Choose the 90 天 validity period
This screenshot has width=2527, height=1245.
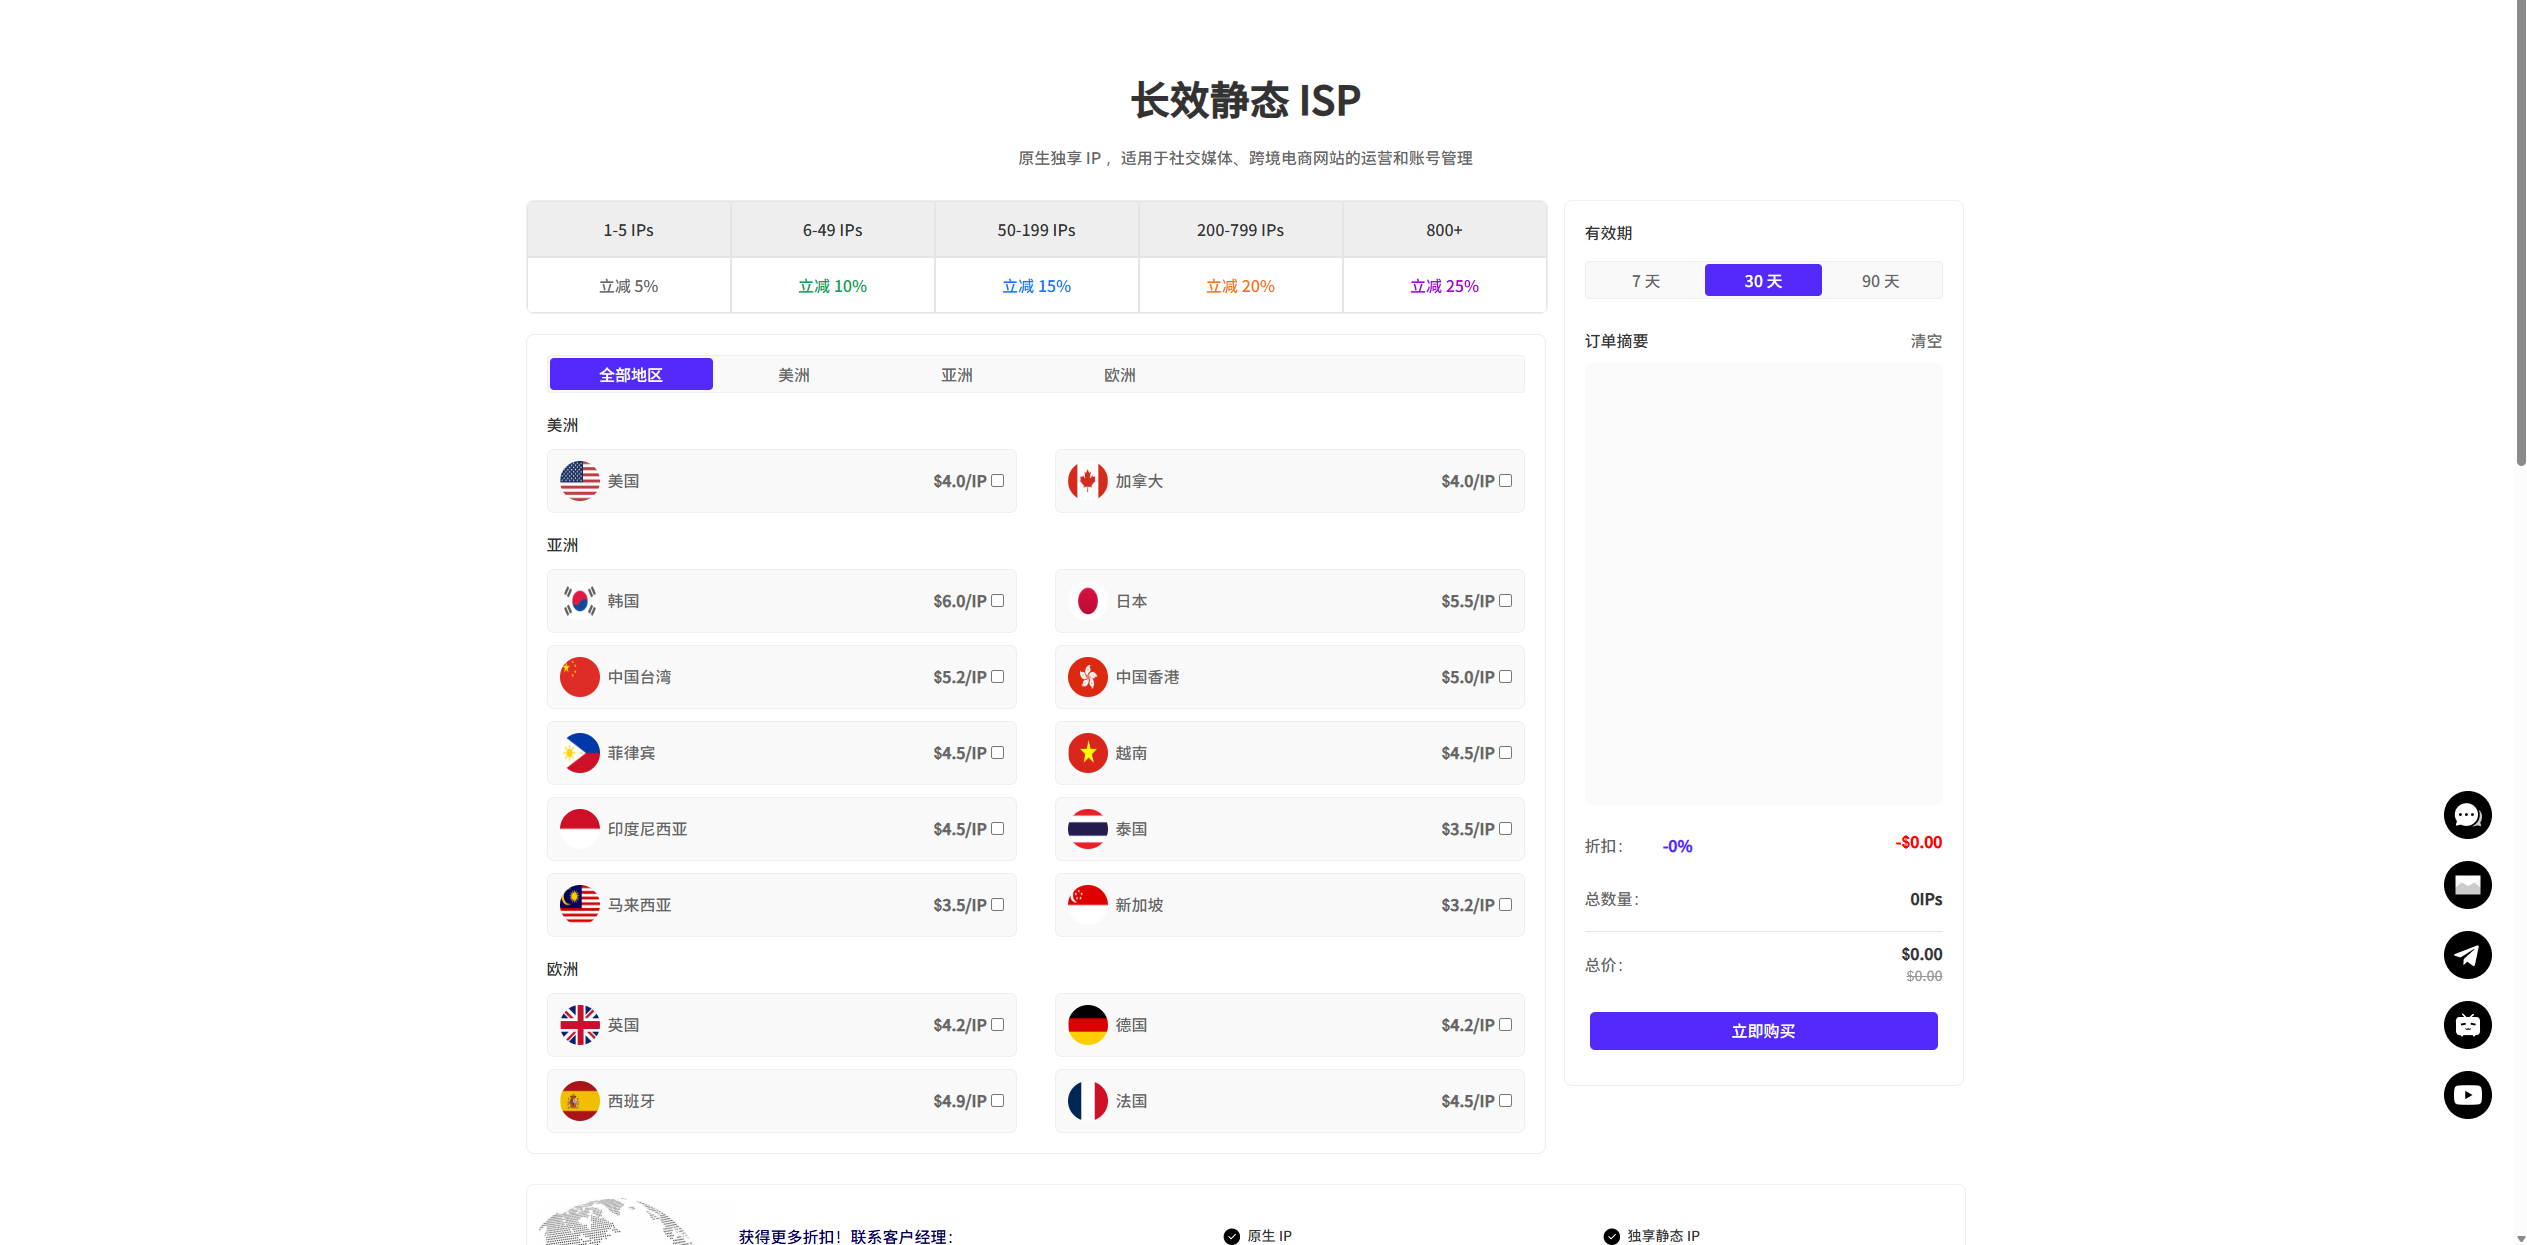1880,281
